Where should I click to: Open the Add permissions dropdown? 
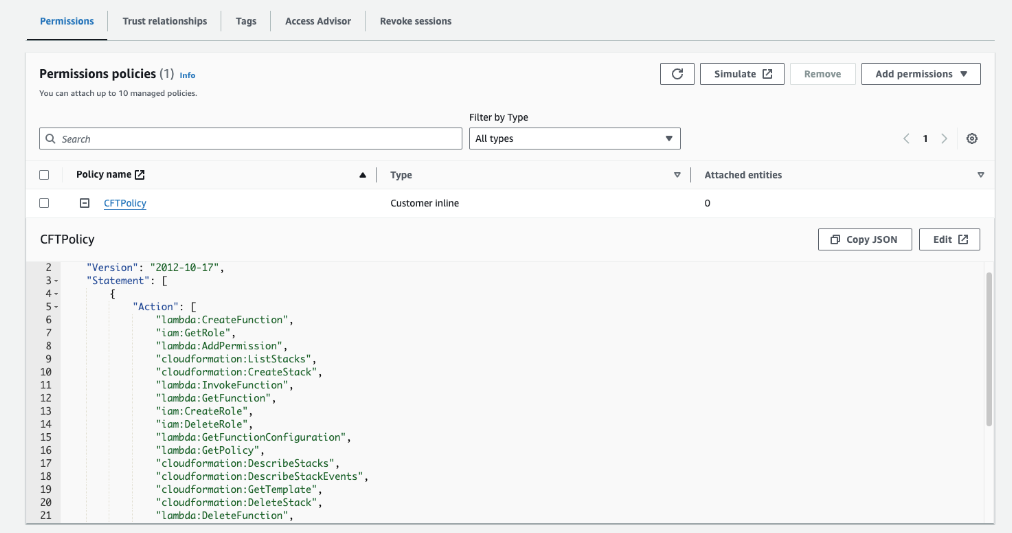(920, 74)
